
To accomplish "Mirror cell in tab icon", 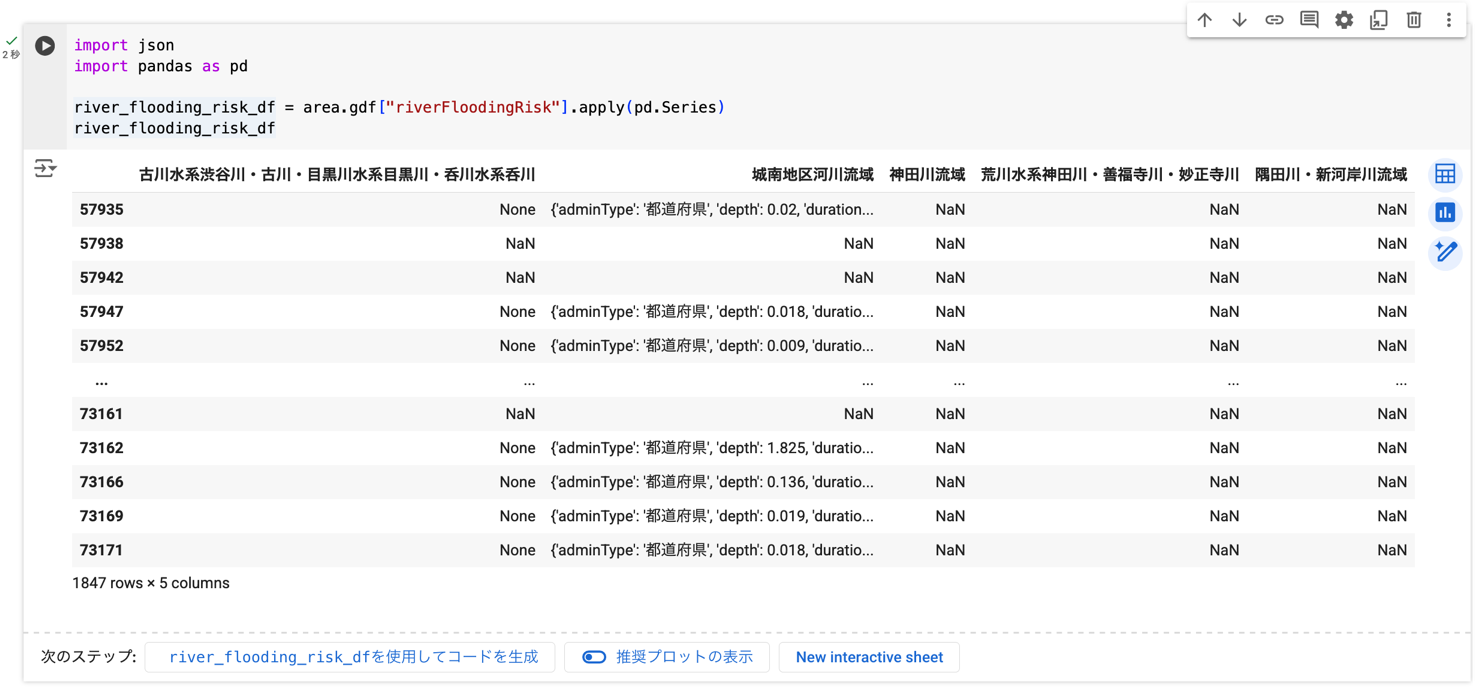I will pos(1379,20).
